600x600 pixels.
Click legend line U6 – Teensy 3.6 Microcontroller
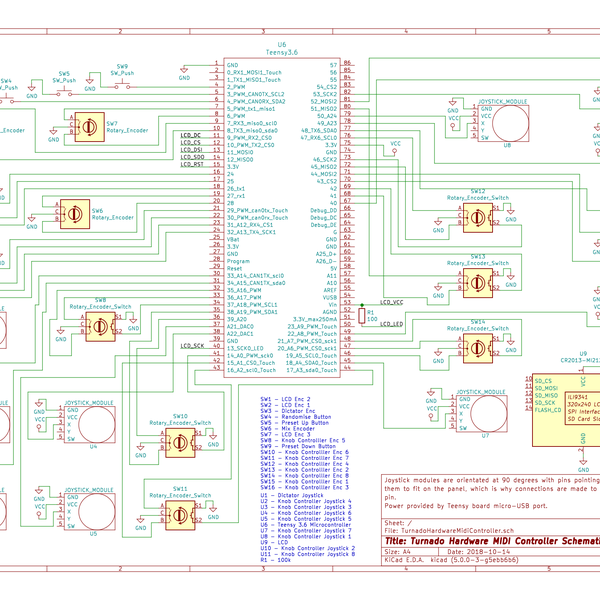coord(306,525)
